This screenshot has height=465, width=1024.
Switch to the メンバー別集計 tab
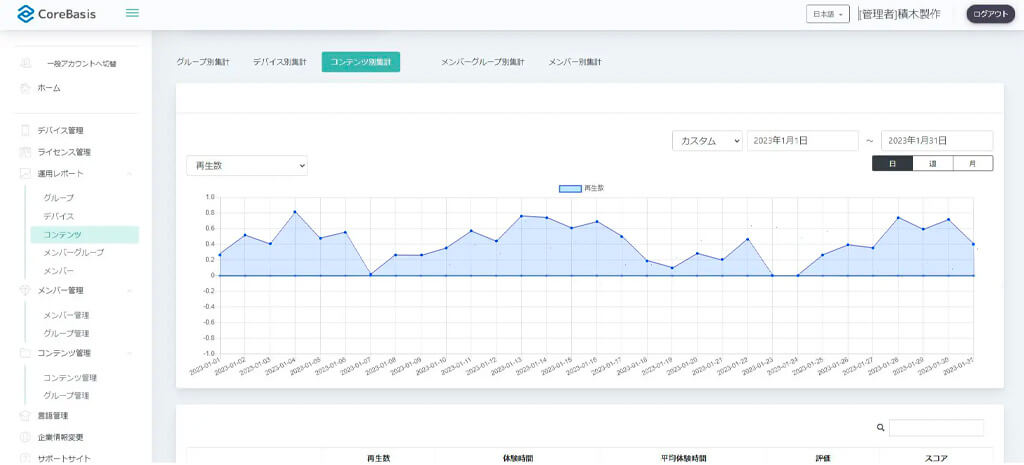point(575,62)
